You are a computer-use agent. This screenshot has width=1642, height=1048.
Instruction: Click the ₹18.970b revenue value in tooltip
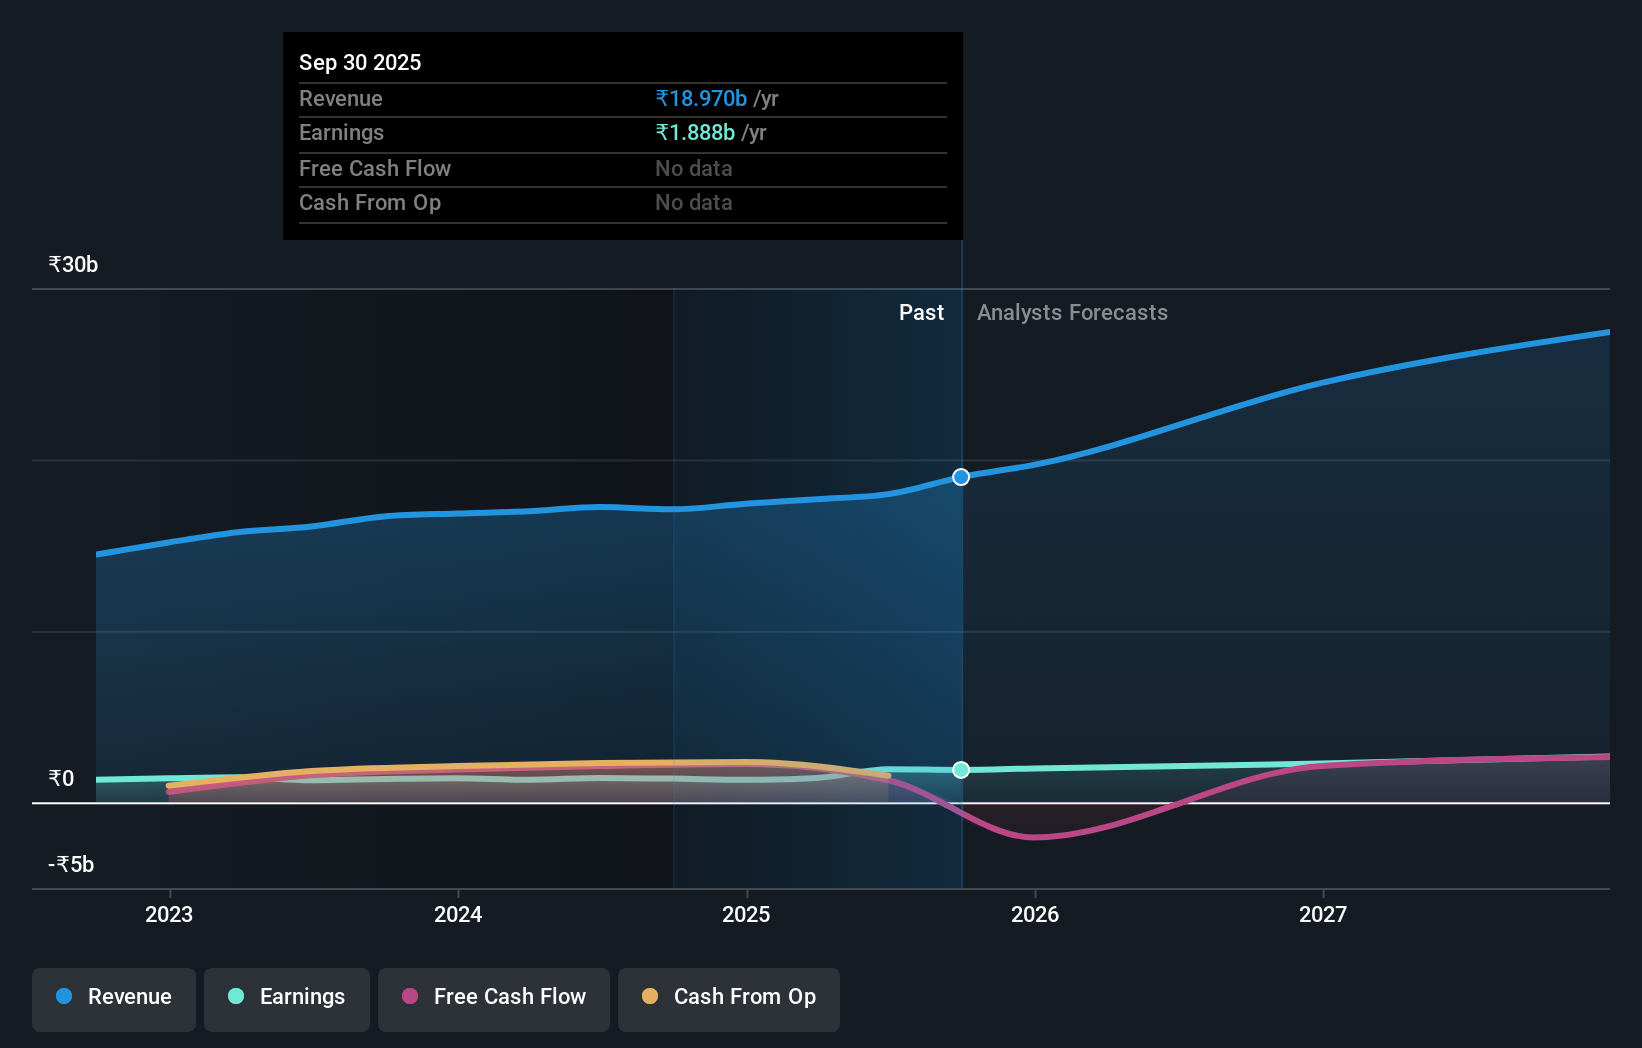click(701, 99)
